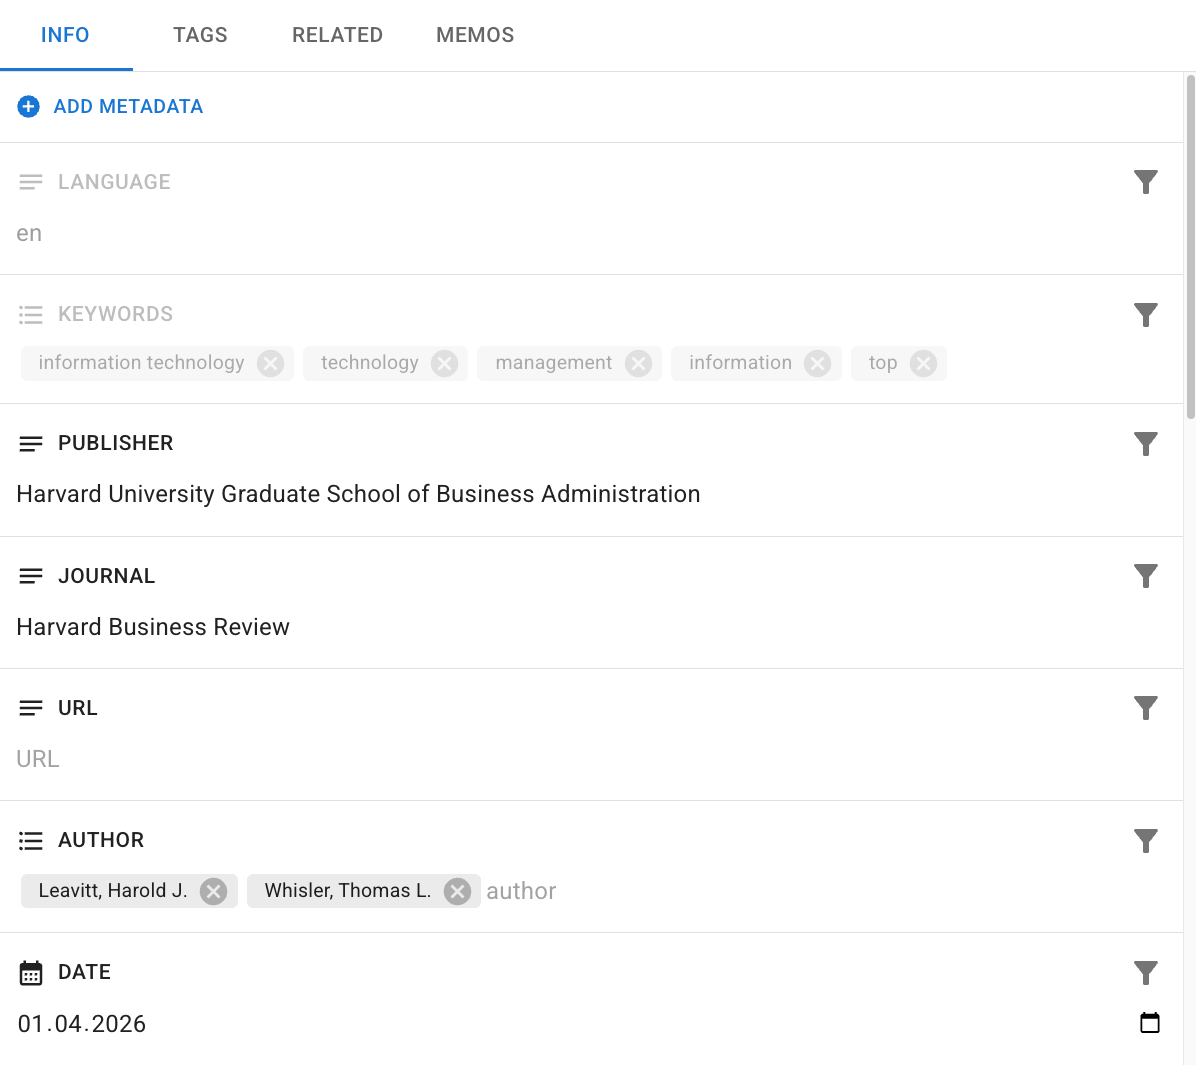The image size is (1196, 1065).
Task: Click the ADD METADATA button
Action: coord(111,107)
